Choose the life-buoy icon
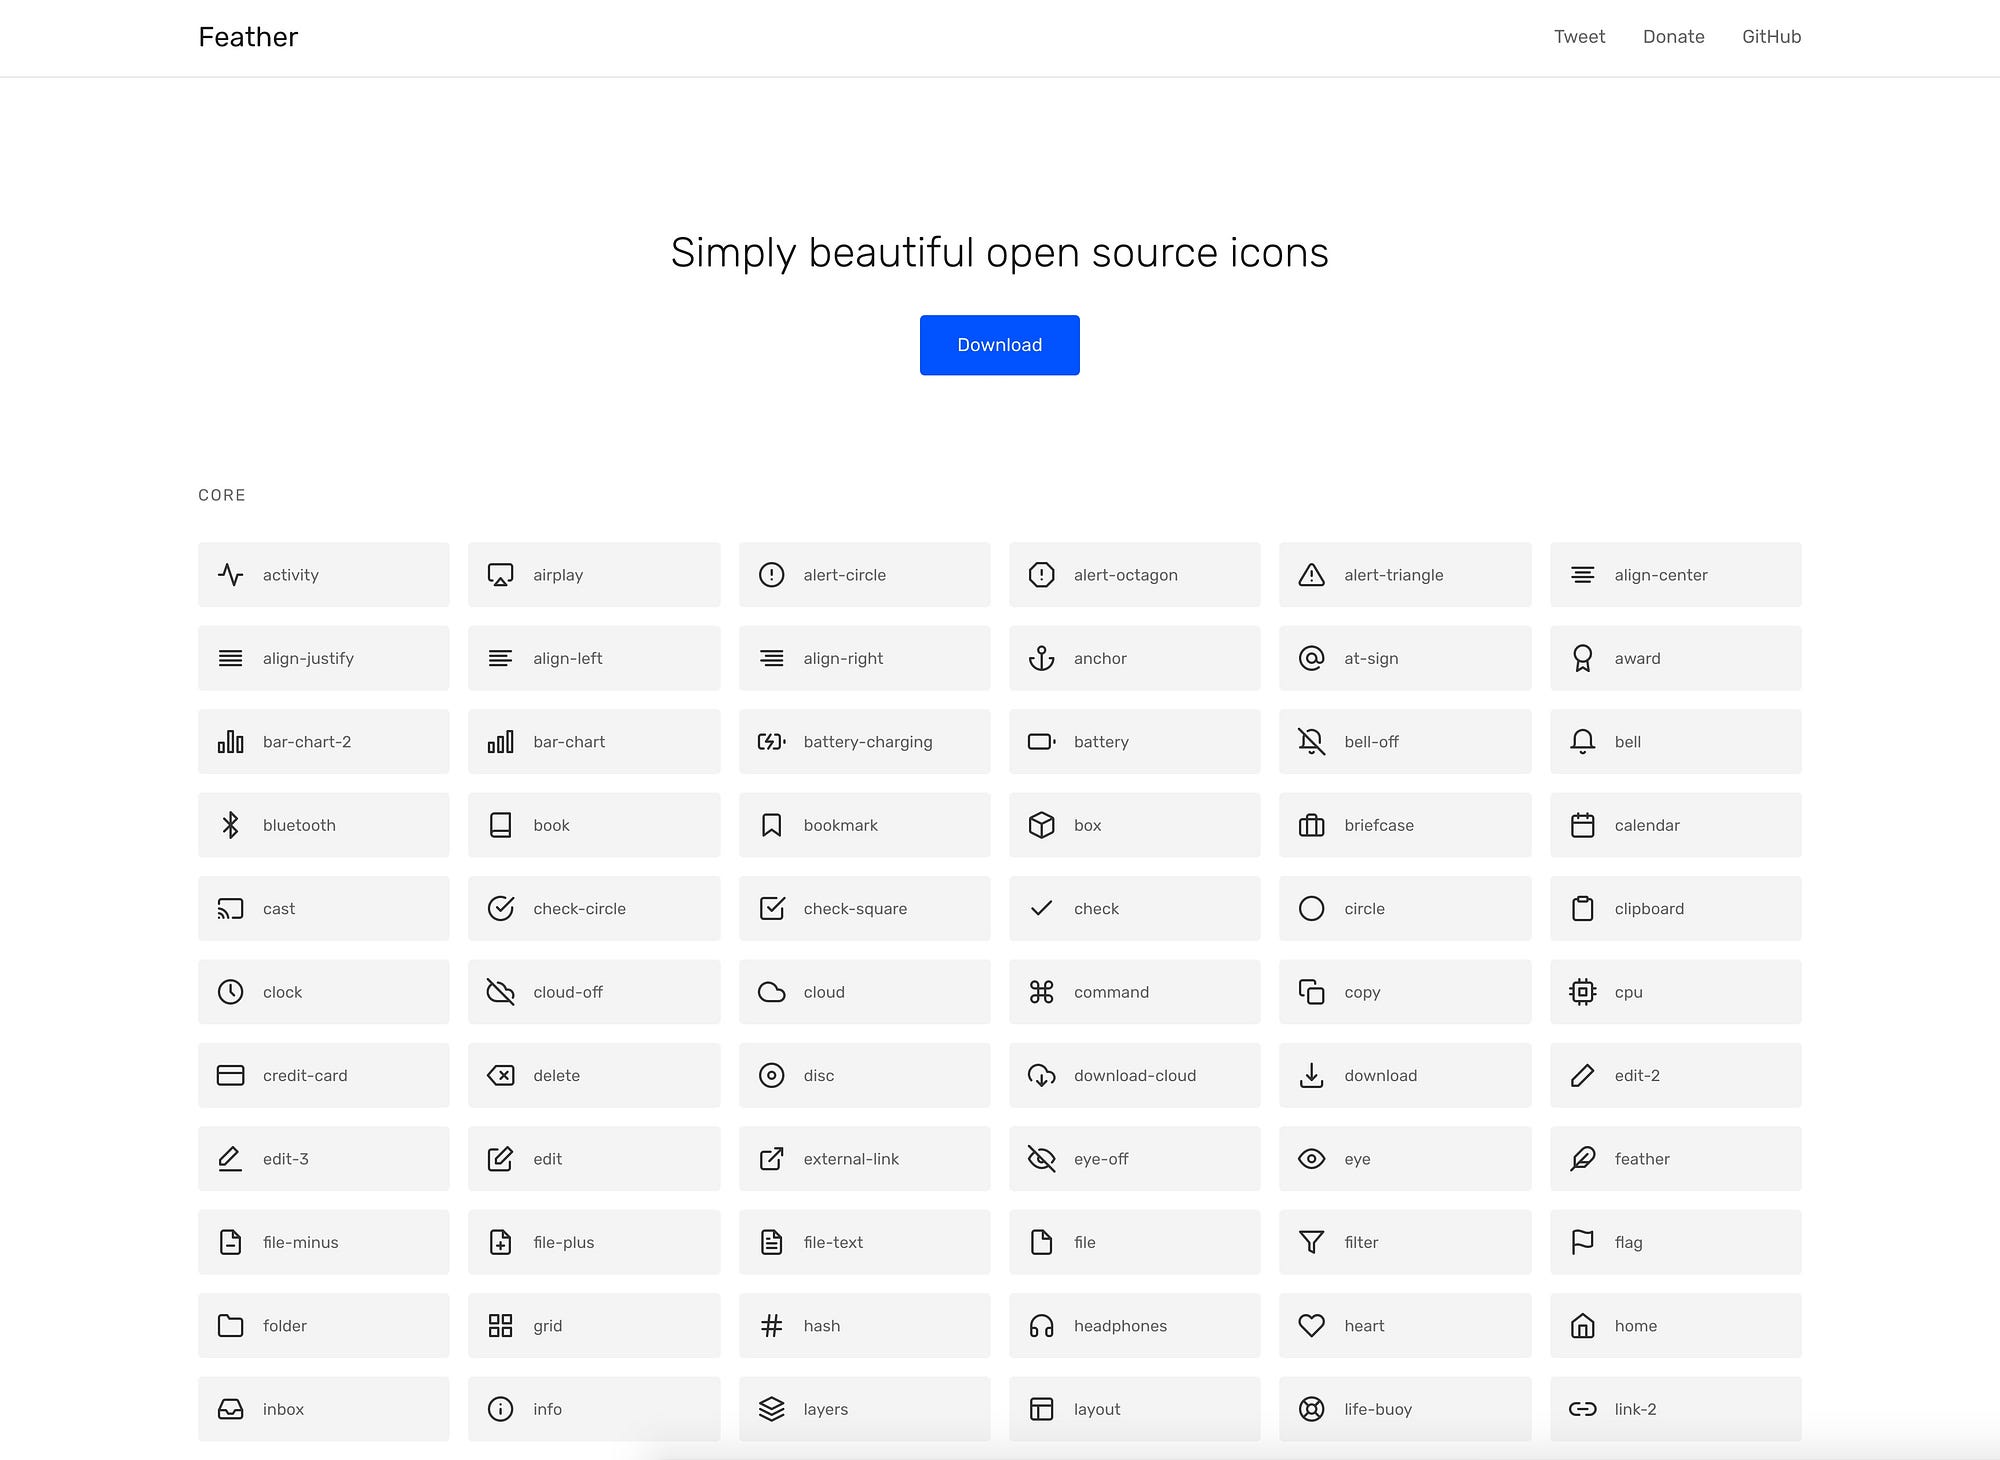 point(1311,1409)
